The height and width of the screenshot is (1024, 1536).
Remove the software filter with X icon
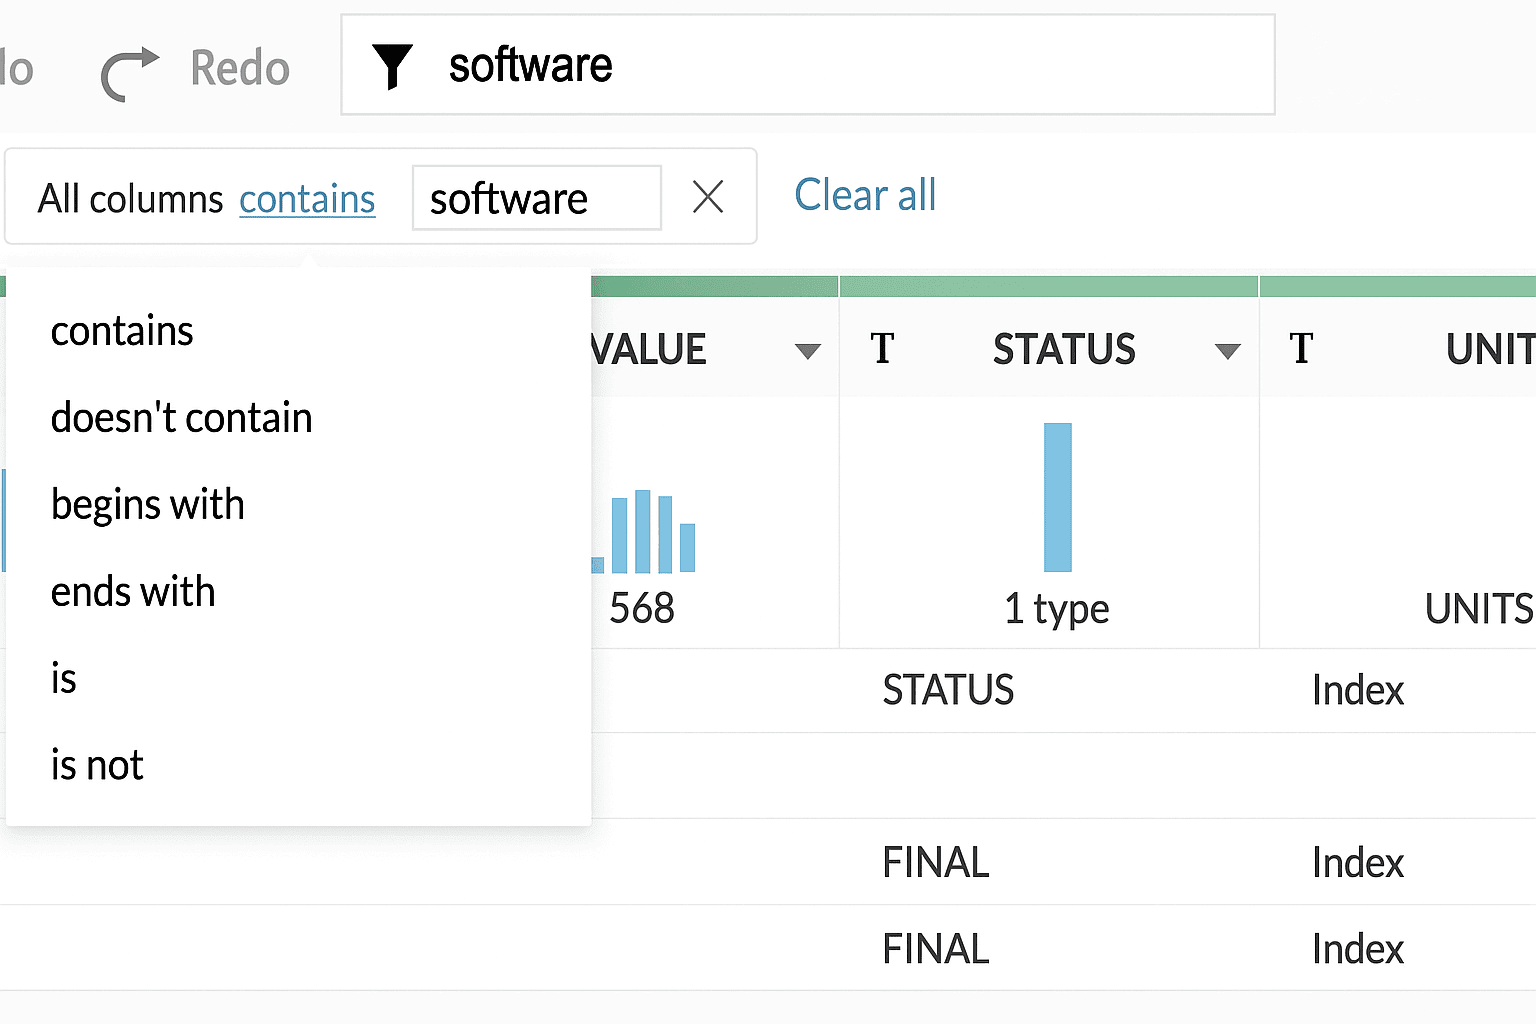pyautogui.click(x=708, y=197)
